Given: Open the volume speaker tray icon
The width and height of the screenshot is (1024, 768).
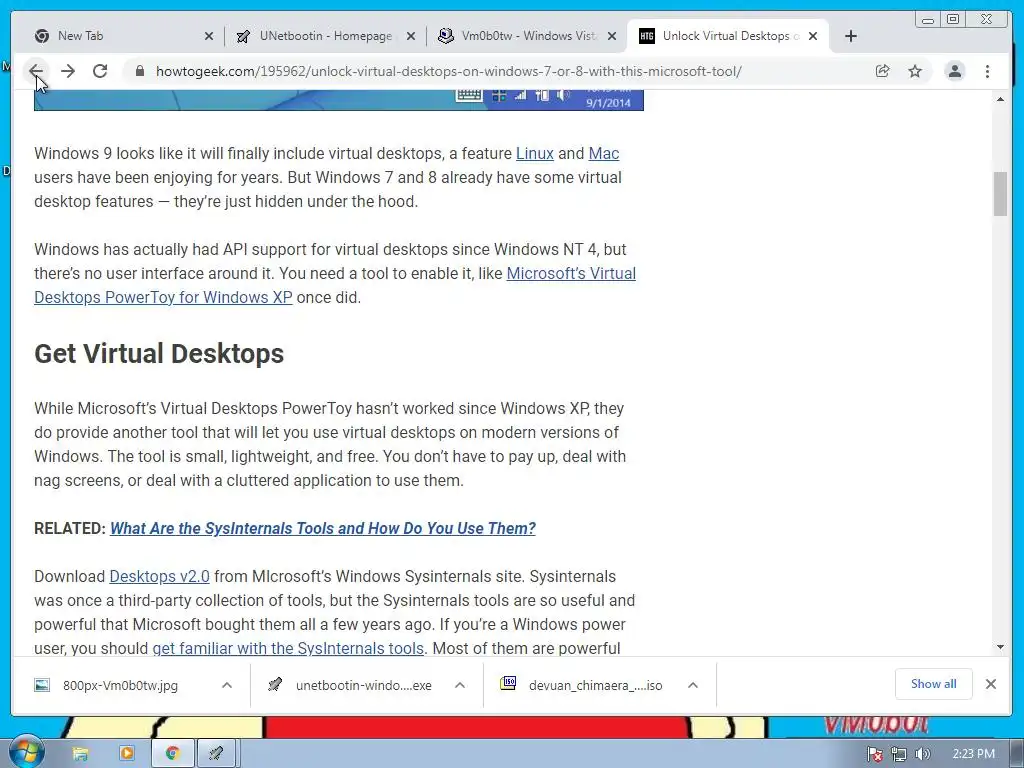Looking at the screenshot, I should 922,754.
